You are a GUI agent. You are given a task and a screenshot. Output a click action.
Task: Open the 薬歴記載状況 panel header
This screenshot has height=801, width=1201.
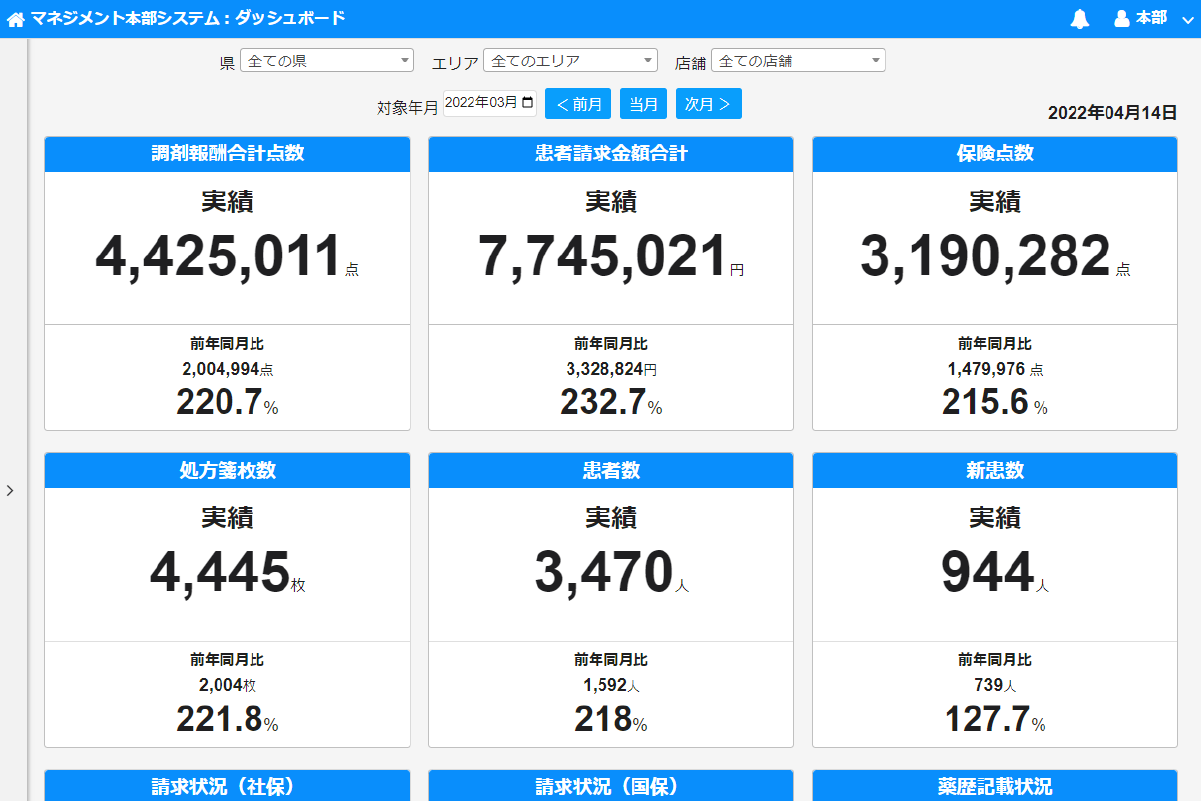[995, 786]
